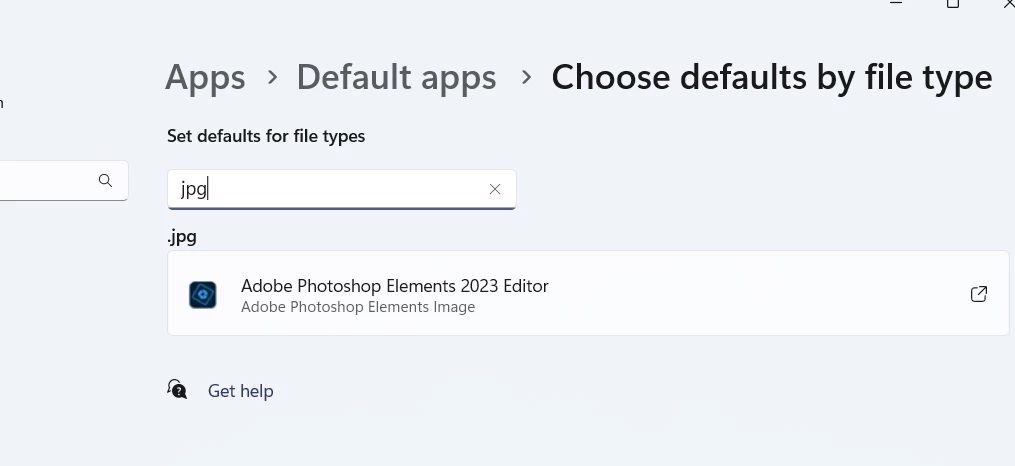Click the Choose defaults by file type title
This screenshot has width=1015, height=466.
[x=772, y=78]
